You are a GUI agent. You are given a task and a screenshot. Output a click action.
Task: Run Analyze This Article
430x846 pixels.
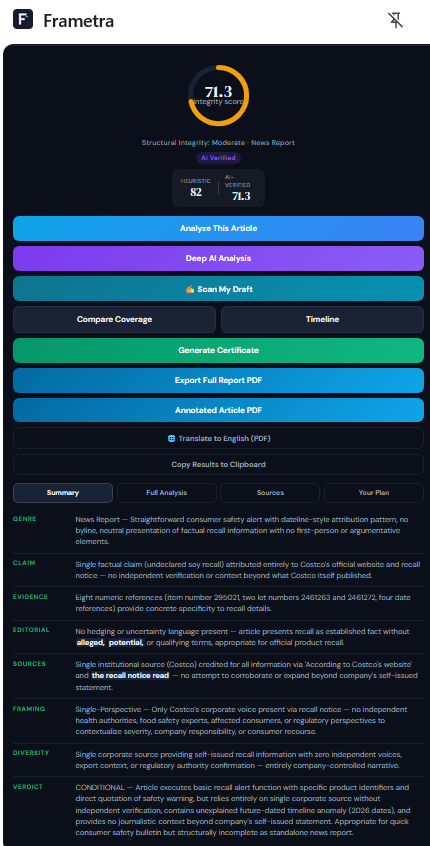[219, 228]
